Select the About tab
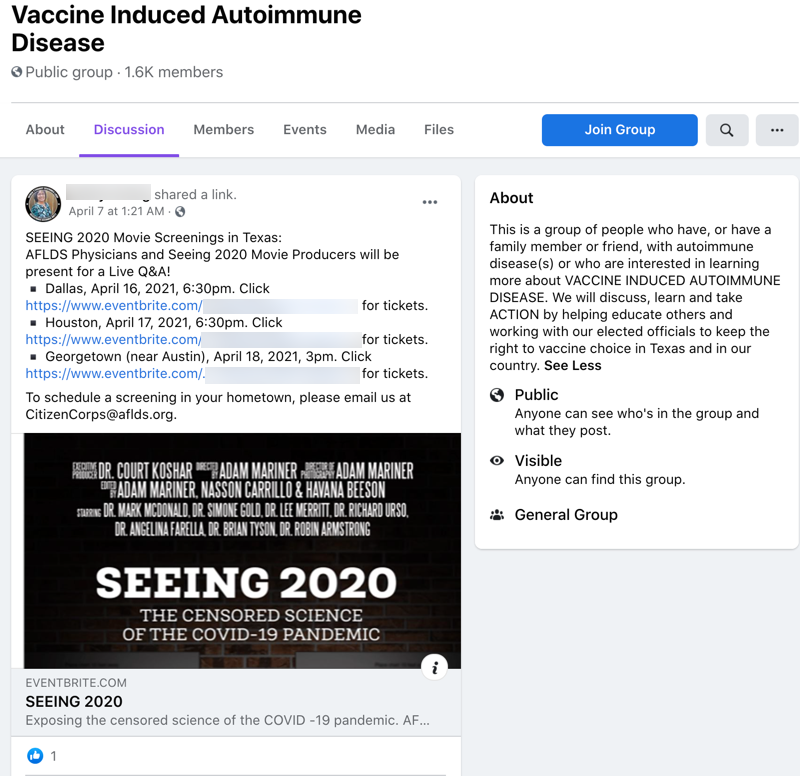This screenshot has height=776, width=800. point(44,129)
